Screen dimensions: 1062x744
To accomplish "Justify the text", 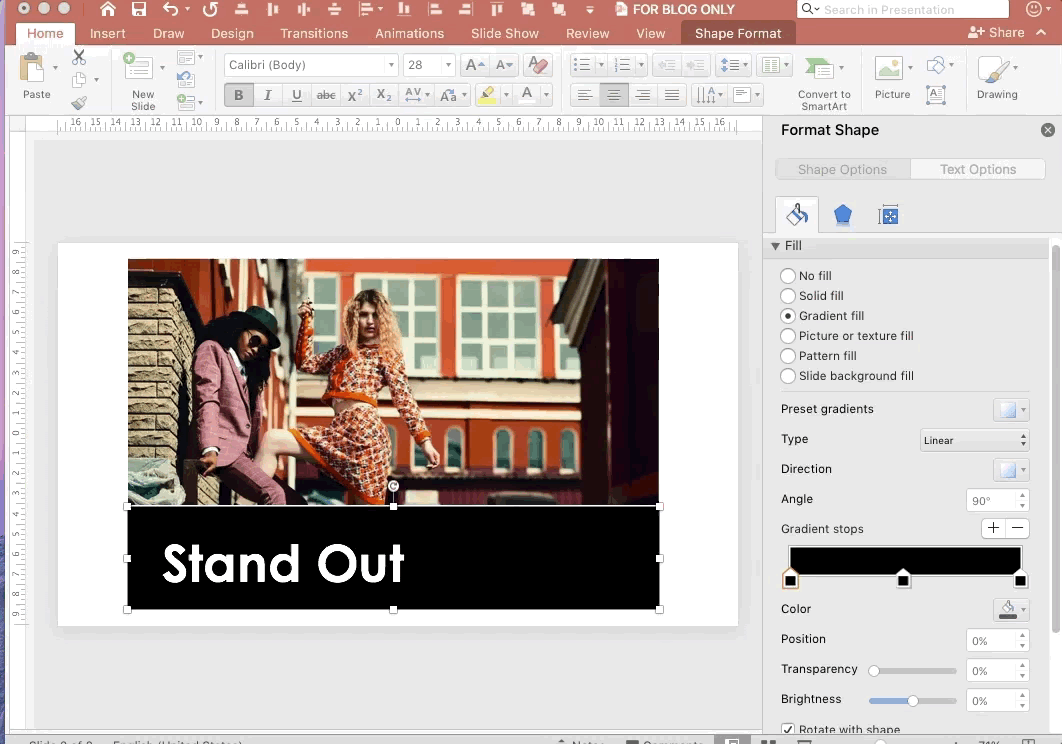I will (672, 95).
